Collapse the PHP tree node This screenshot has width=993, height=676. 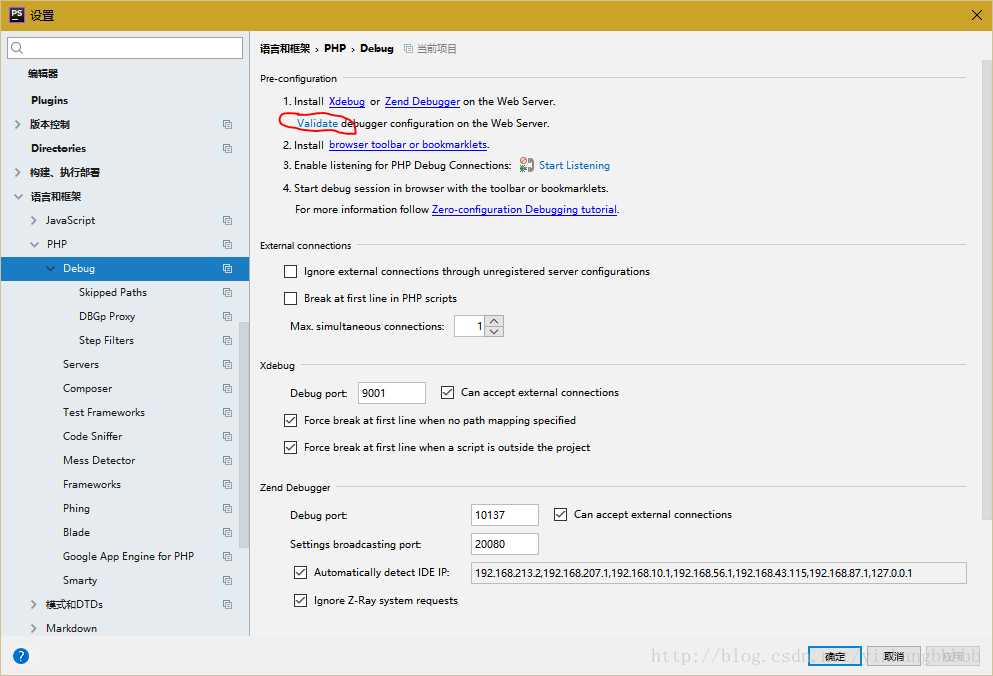point(34,245)
